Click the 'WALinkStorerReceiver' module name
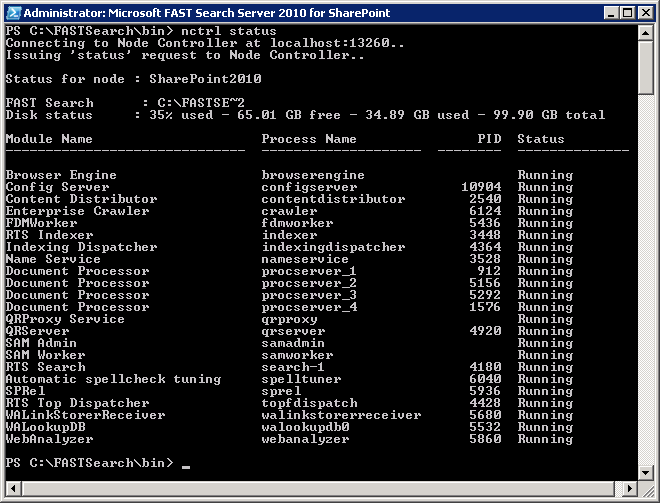The image size is (660, 503). (85, 415)
